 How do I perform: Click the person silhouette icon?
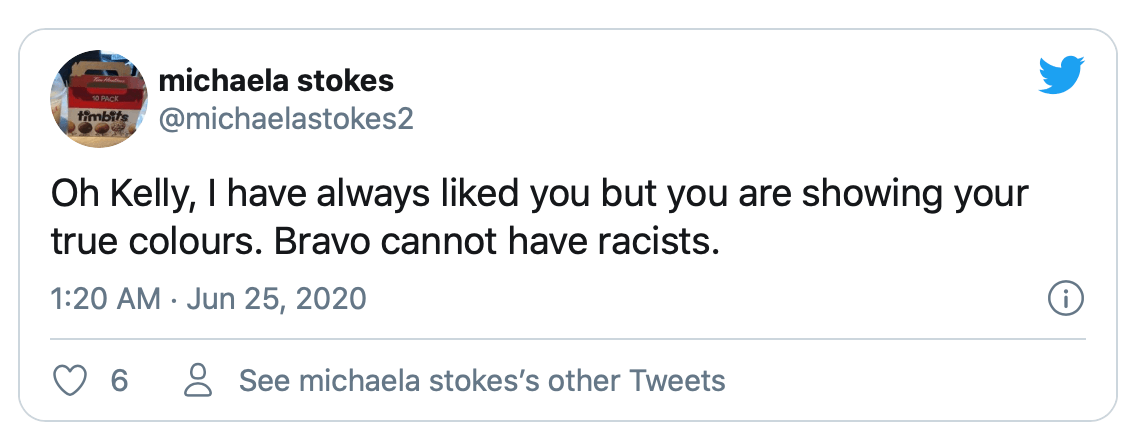198,380
